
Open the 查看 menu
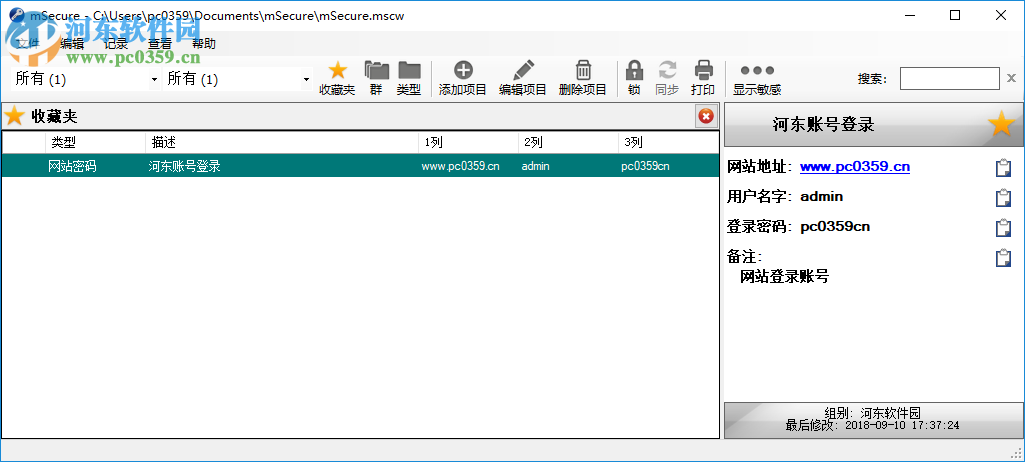point(160,44)
